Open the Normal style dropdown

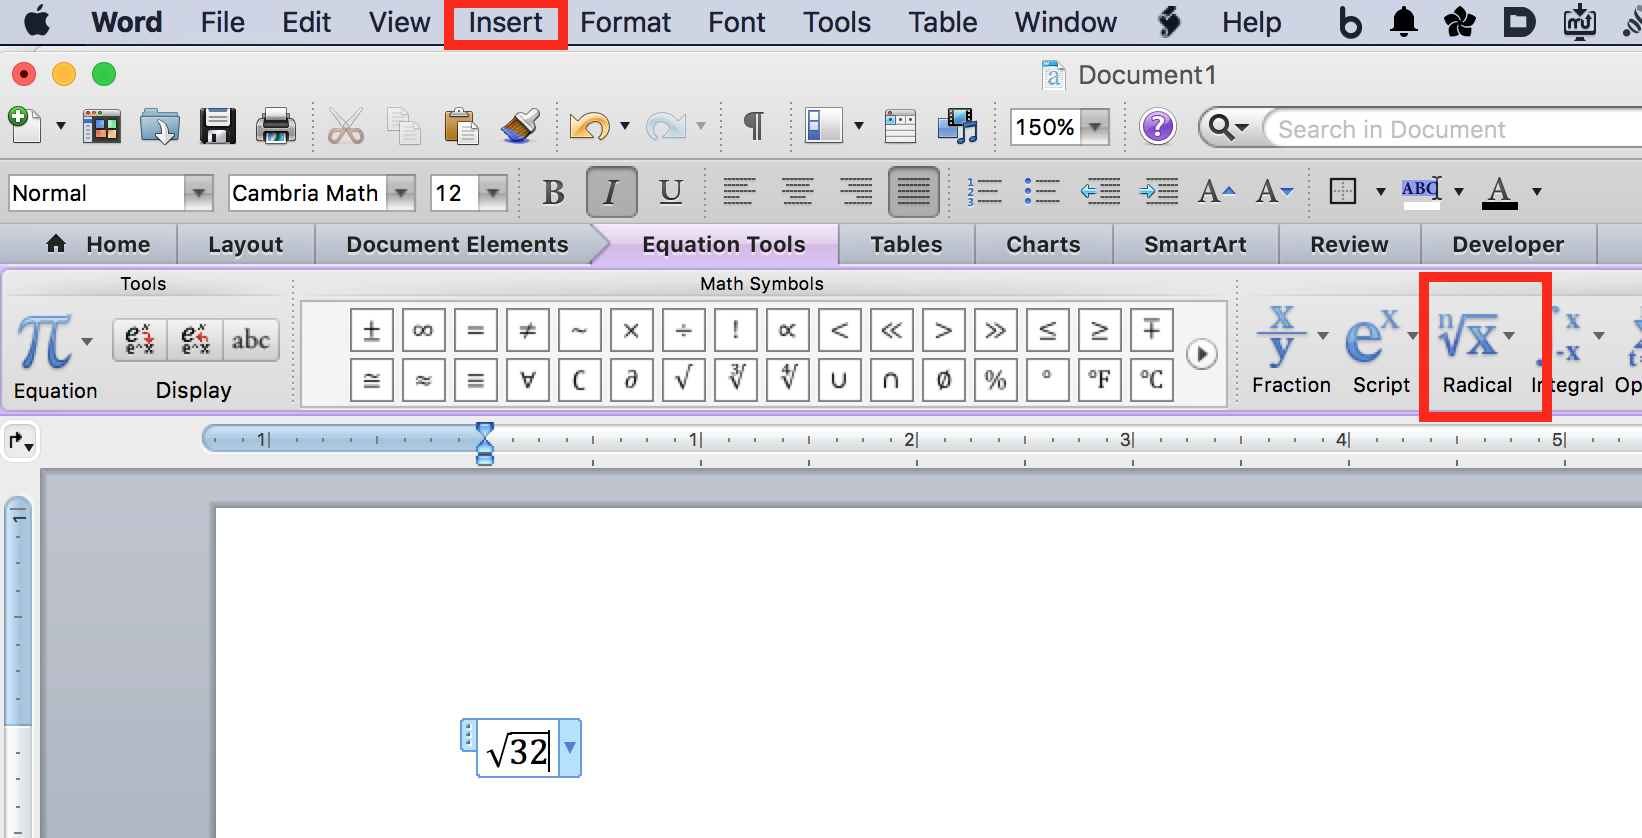coord(199,193)
